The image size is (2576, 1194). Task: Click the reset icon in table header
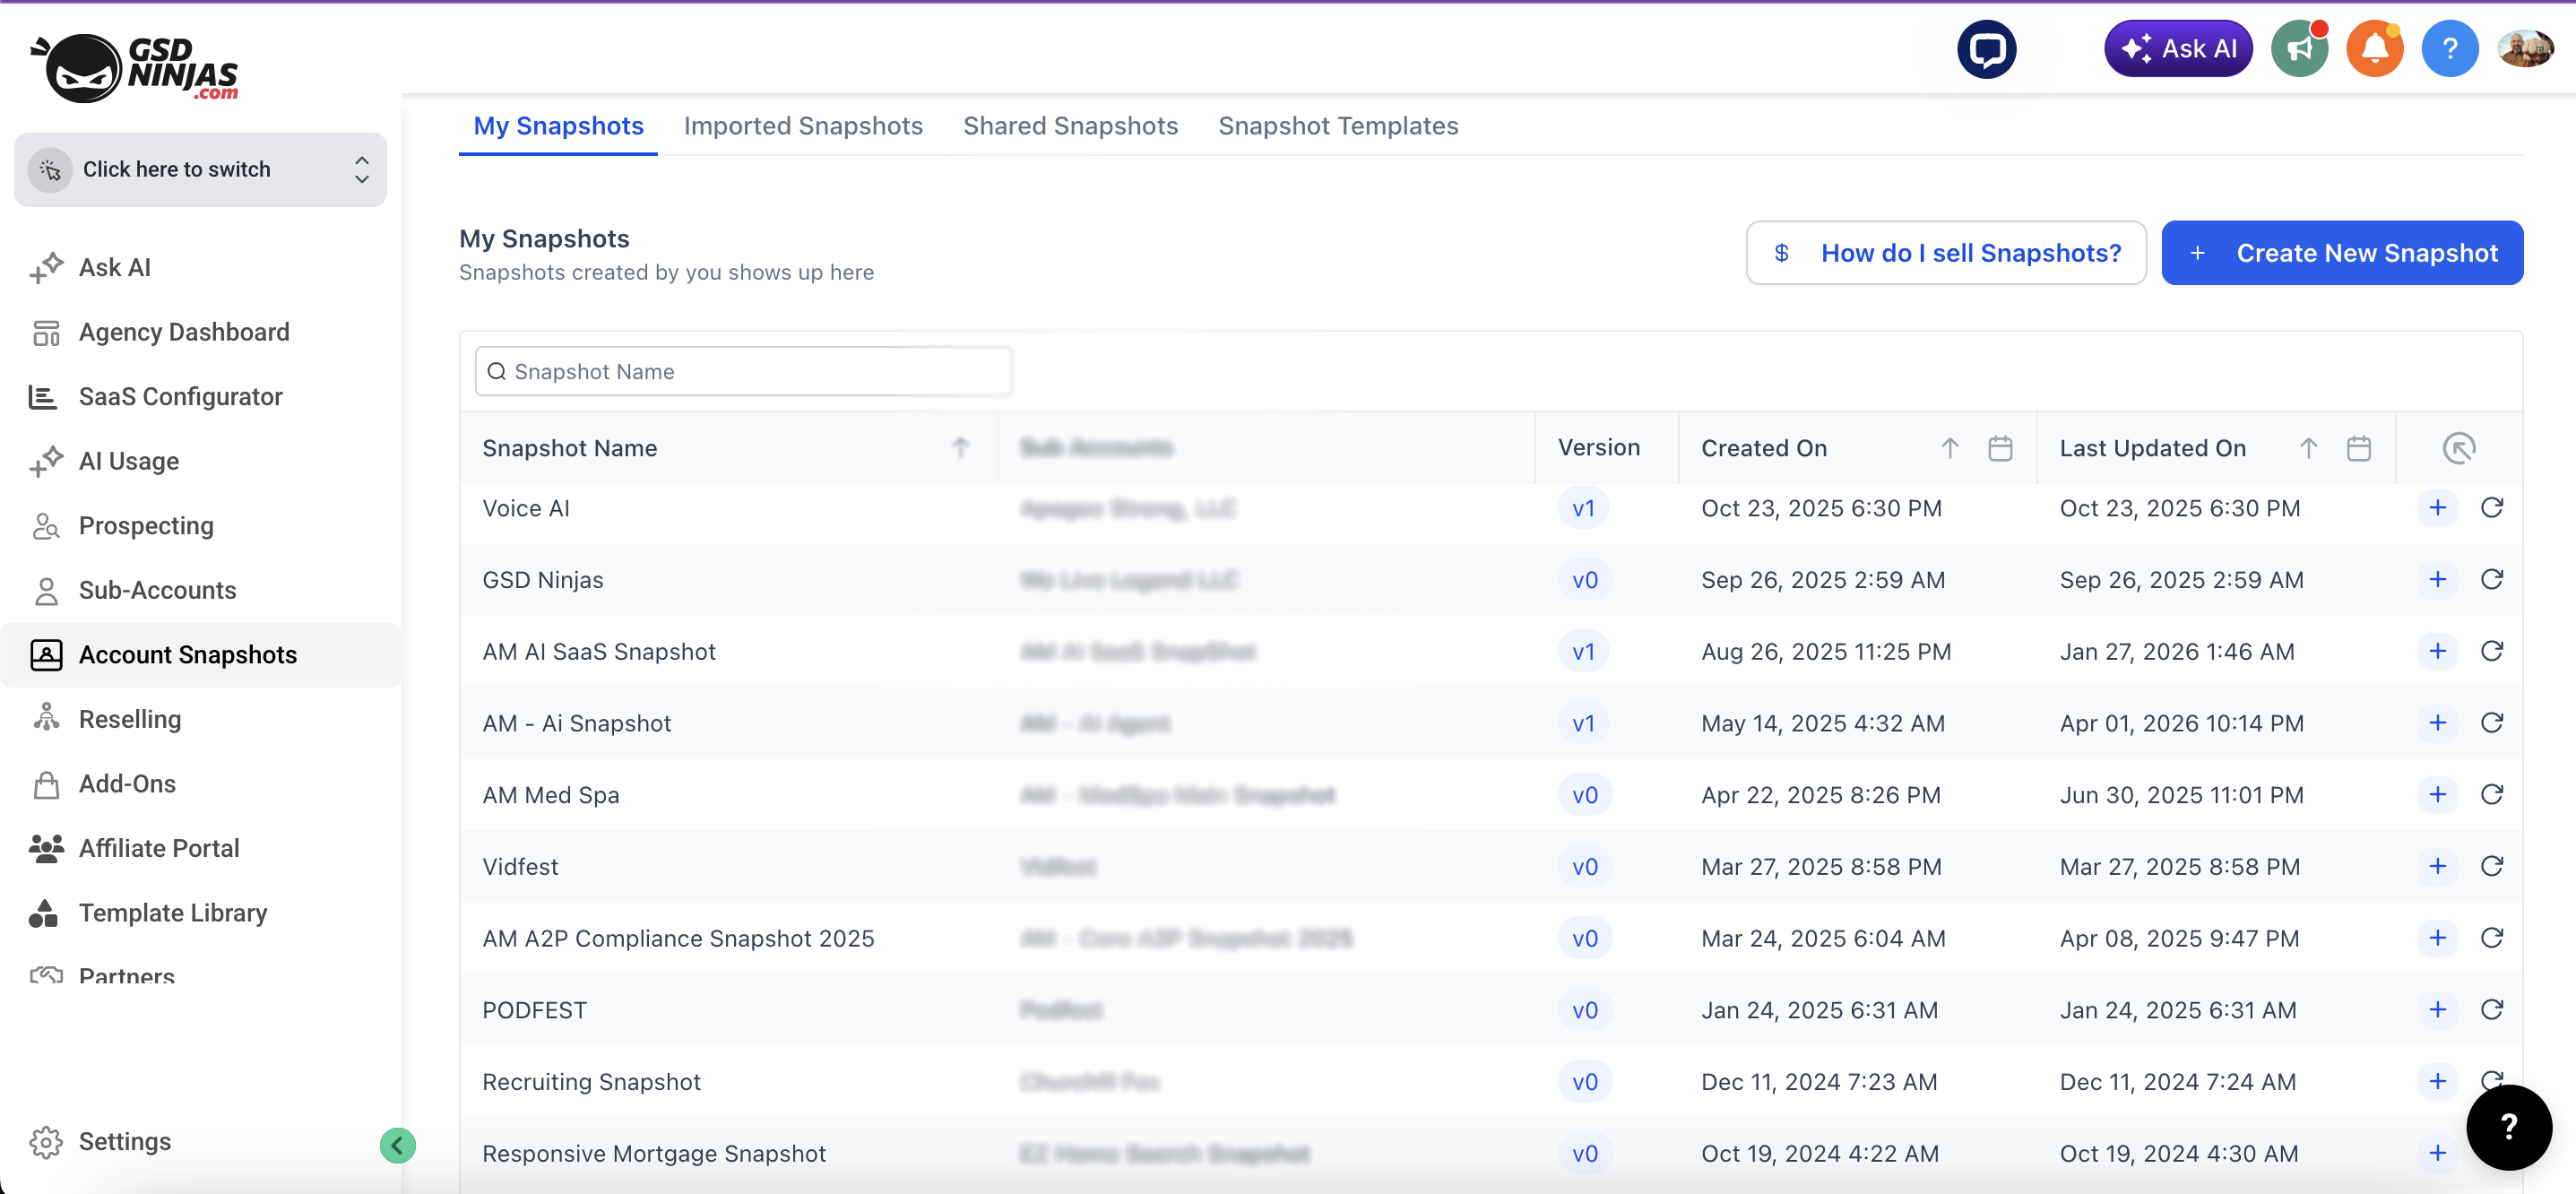pyautogui.click(x=2459, y=448)
